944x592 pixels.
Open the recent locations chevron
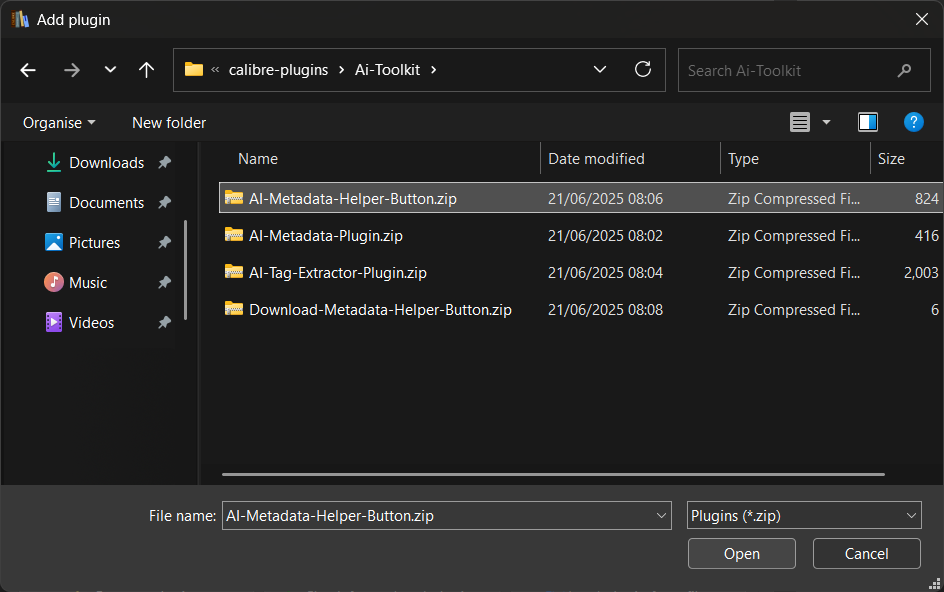click(110, 69)
